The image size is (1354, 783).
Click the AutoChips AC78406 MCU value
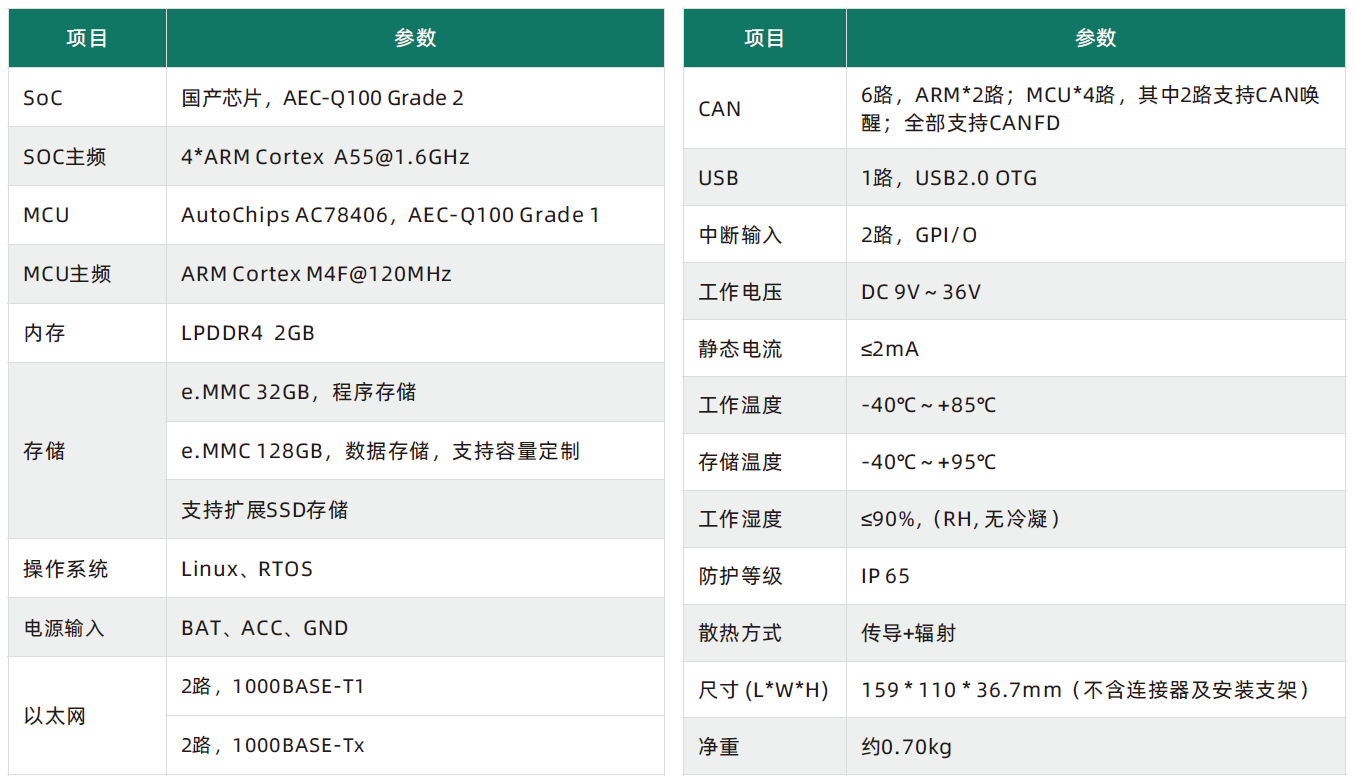(x=415, y=215)
